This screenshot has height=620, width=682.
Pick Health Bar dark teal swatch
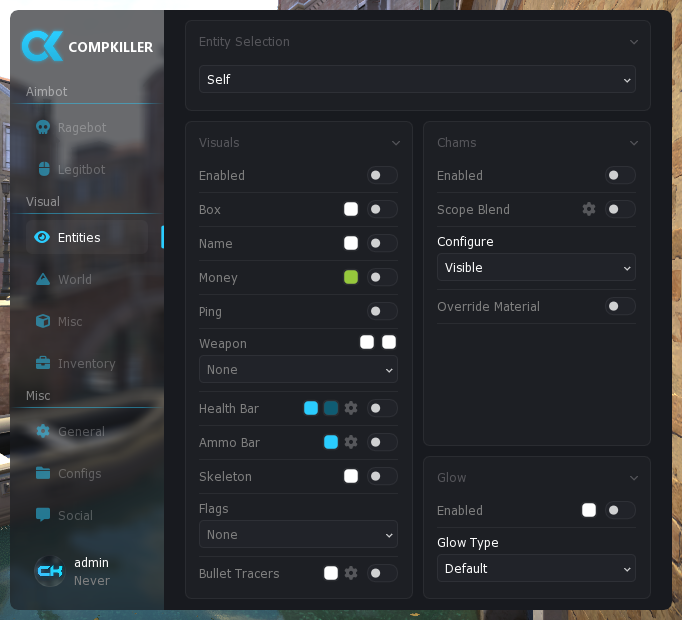[x=331, y=408]
